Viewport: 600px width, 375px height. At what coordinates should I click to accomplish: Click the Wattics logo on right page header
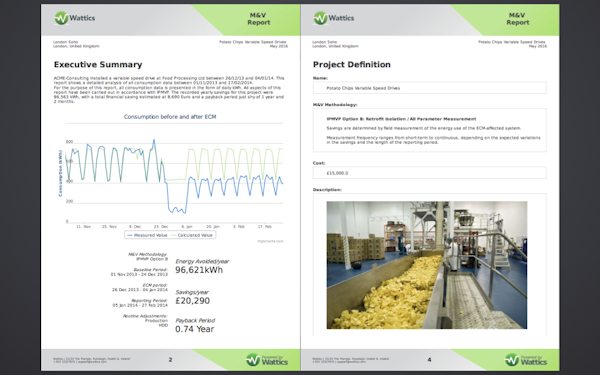click(334, 18)
